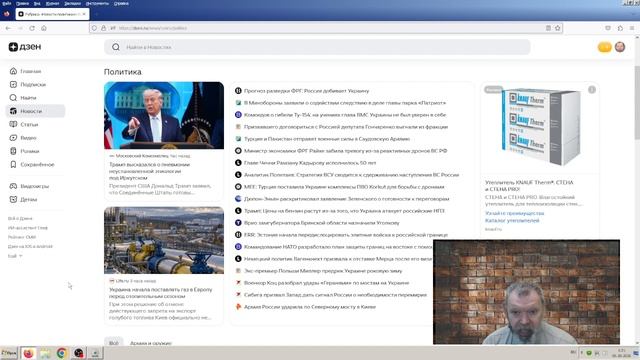Open the Firefox hamburger menu

tap(632, 28)
